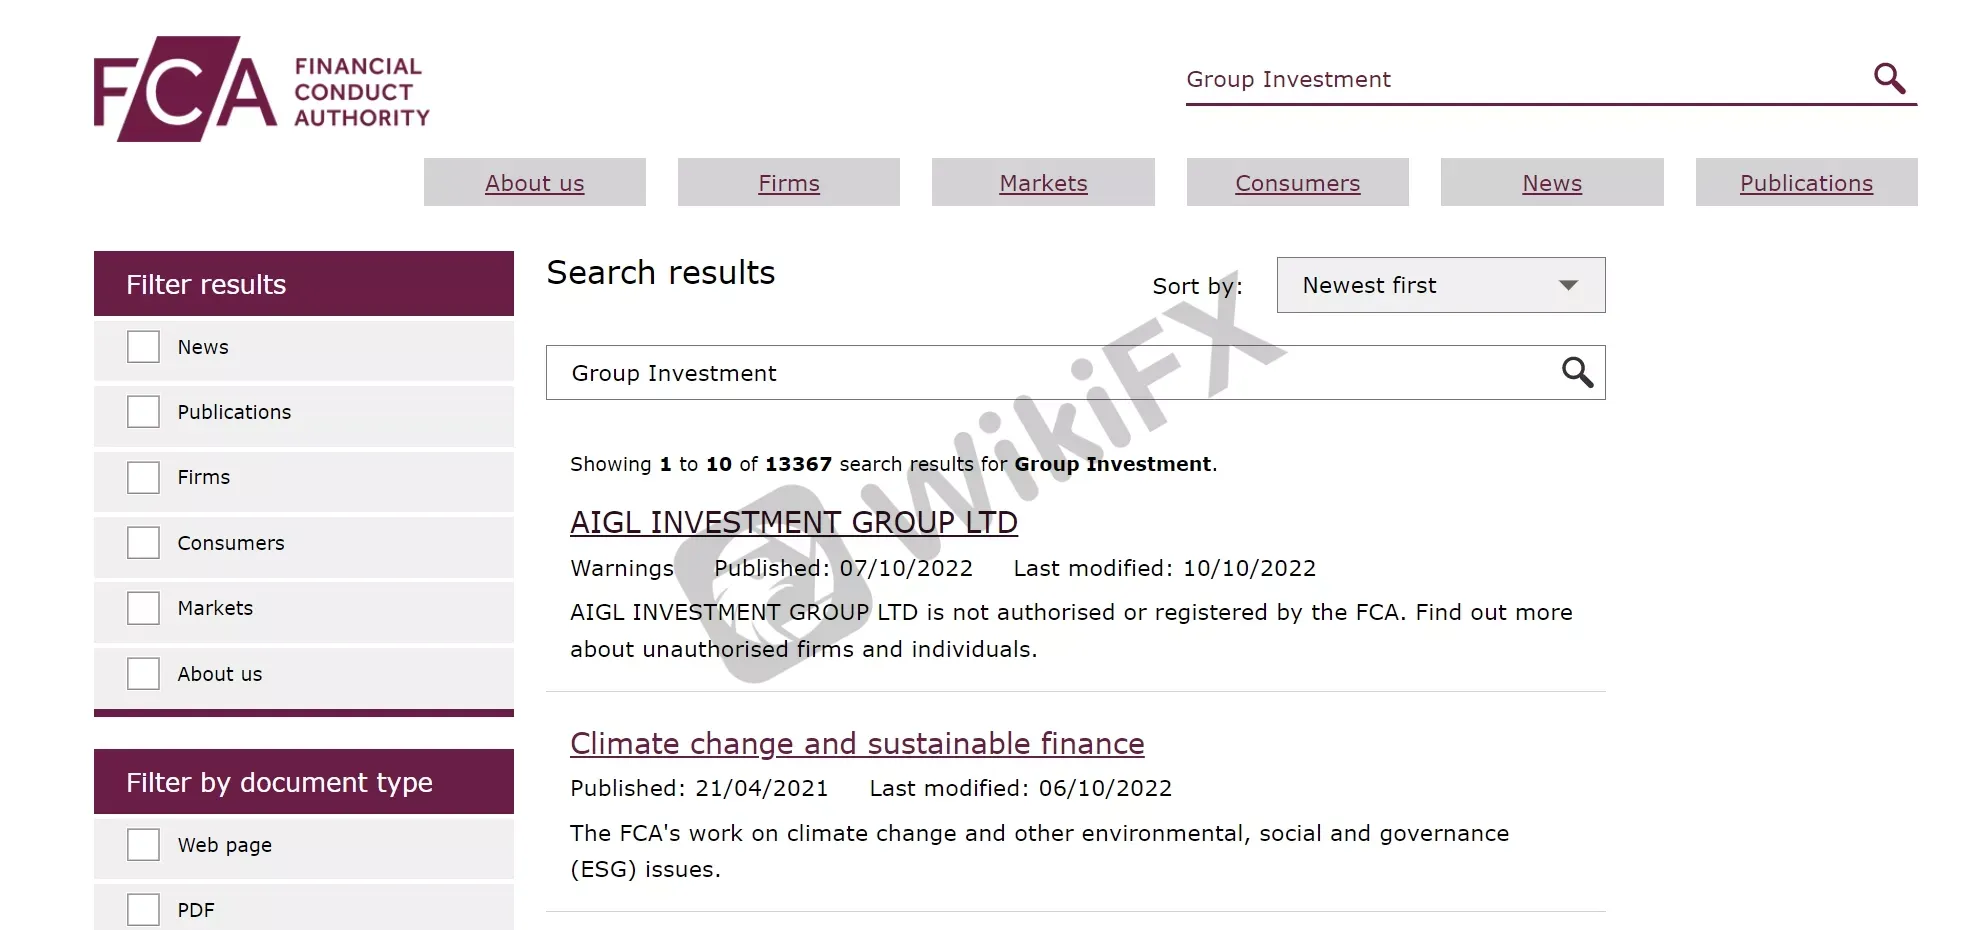Open the Markets navigation menu

pyautogui.click(x=1043, y=183)
